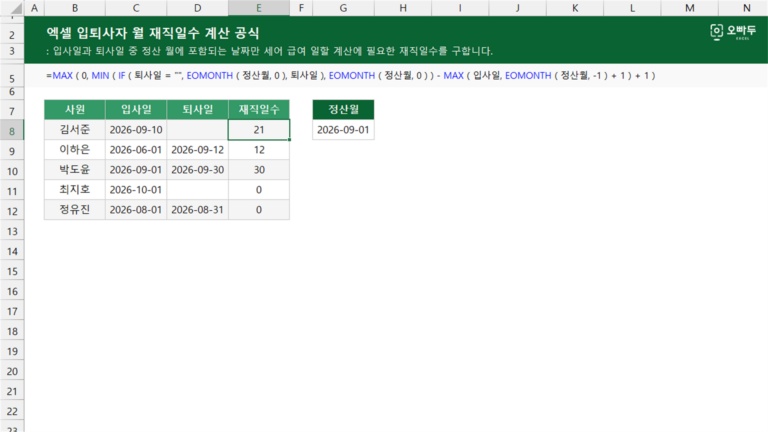Select the cell with name 박도윤
768x432 pixels.
coord(75,170)
